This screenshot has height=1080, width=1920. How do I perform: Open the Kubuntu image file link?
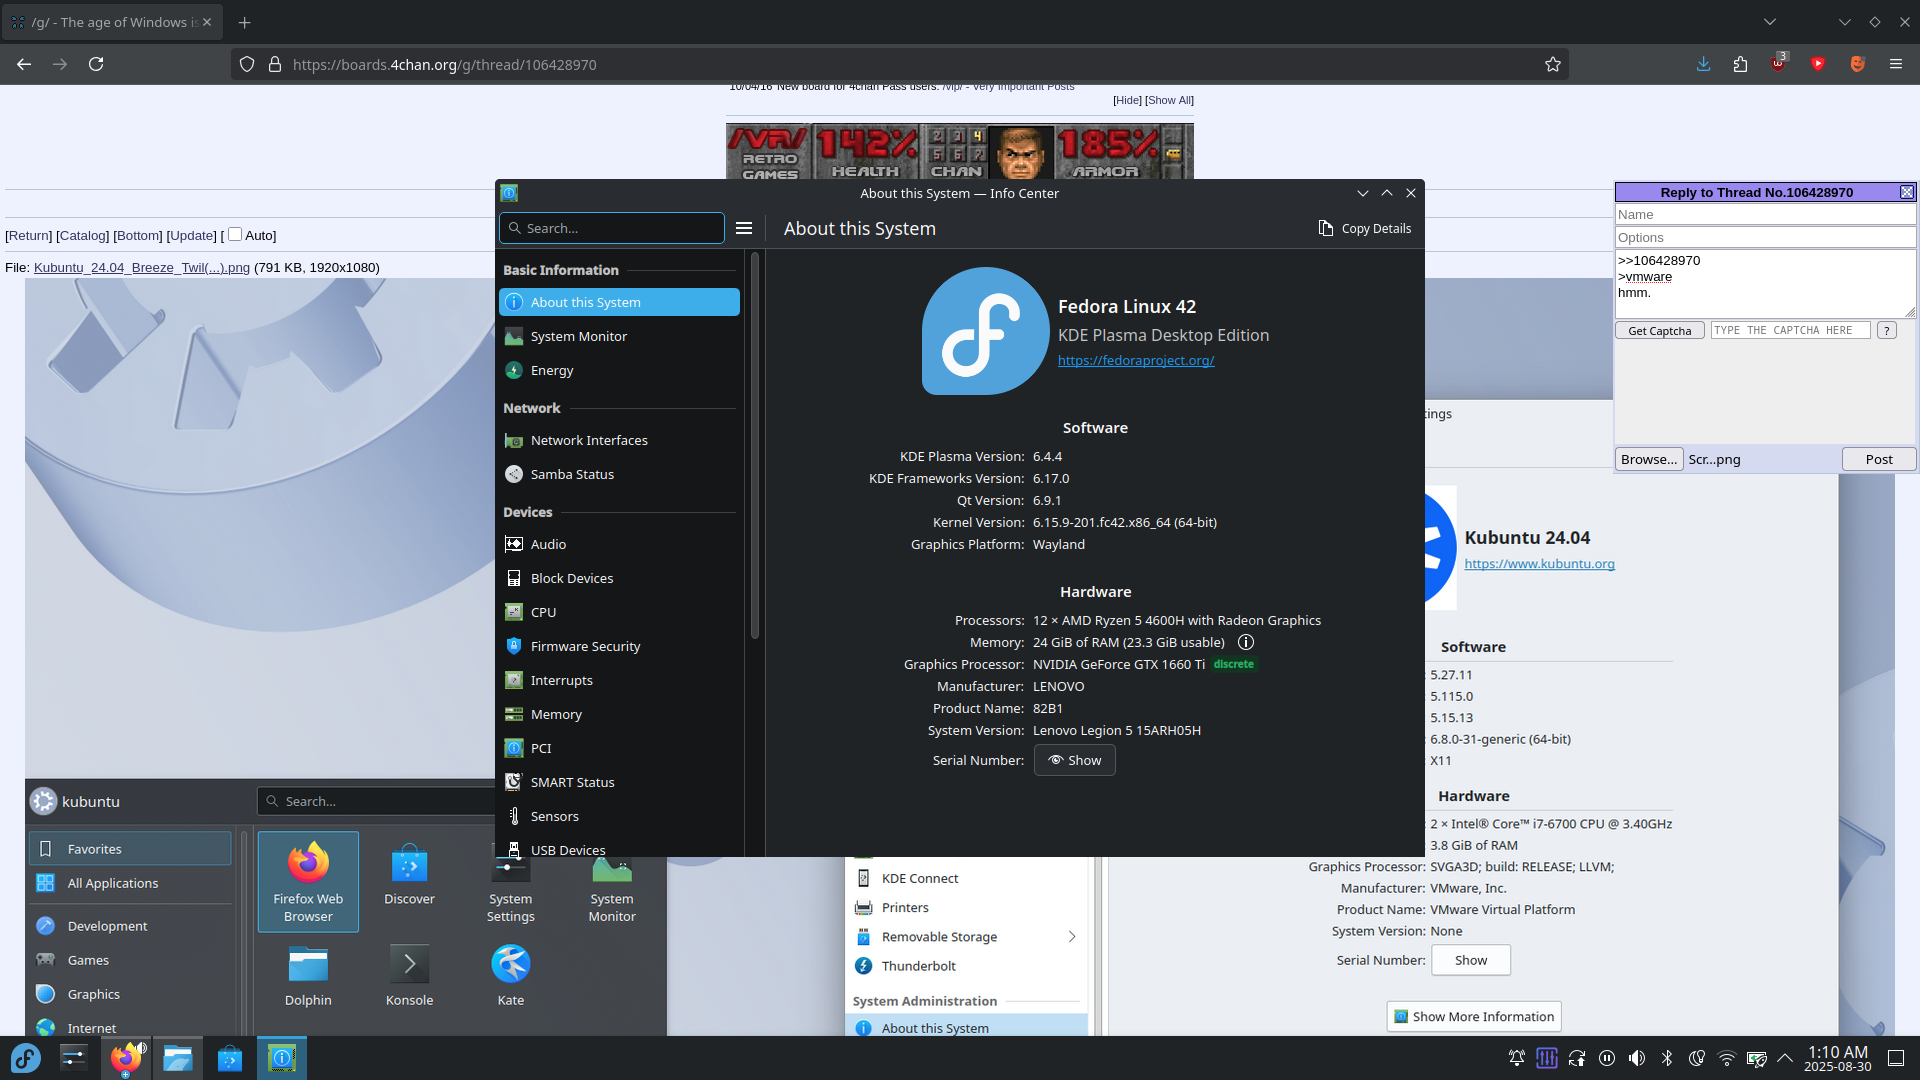142,267
